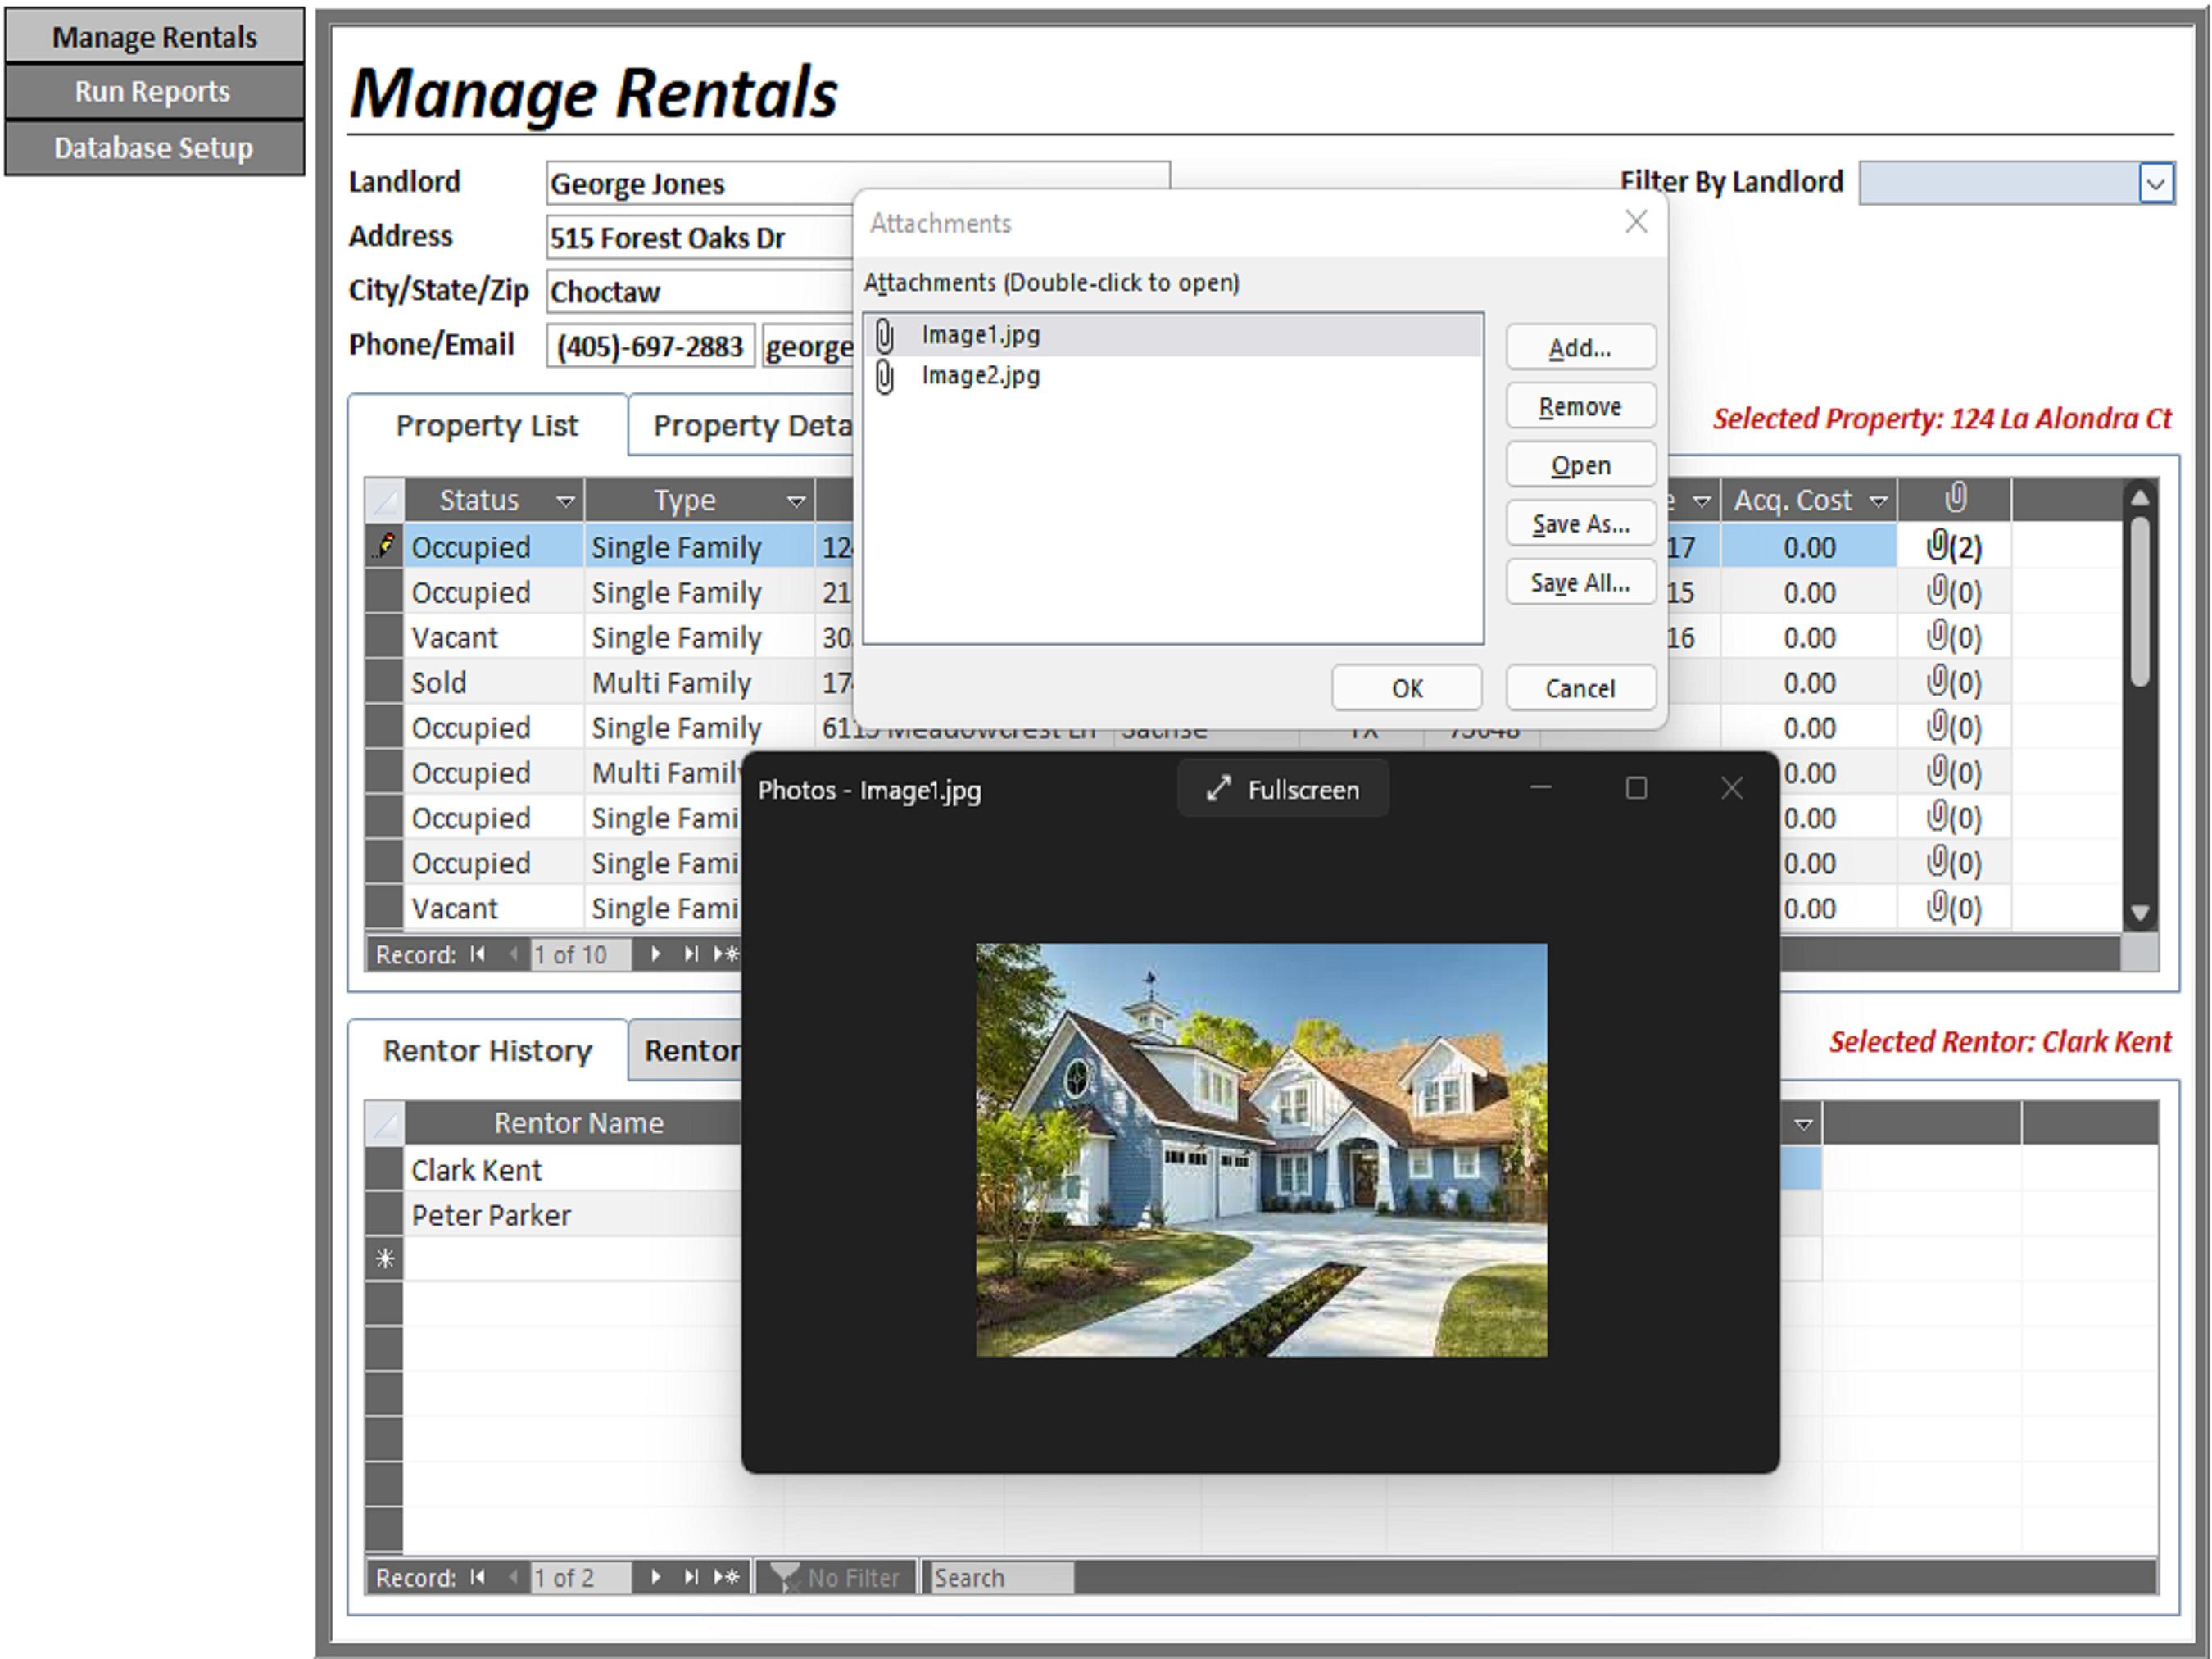
Task: Open the Type column filter dropdown
Action: (795, 500)
